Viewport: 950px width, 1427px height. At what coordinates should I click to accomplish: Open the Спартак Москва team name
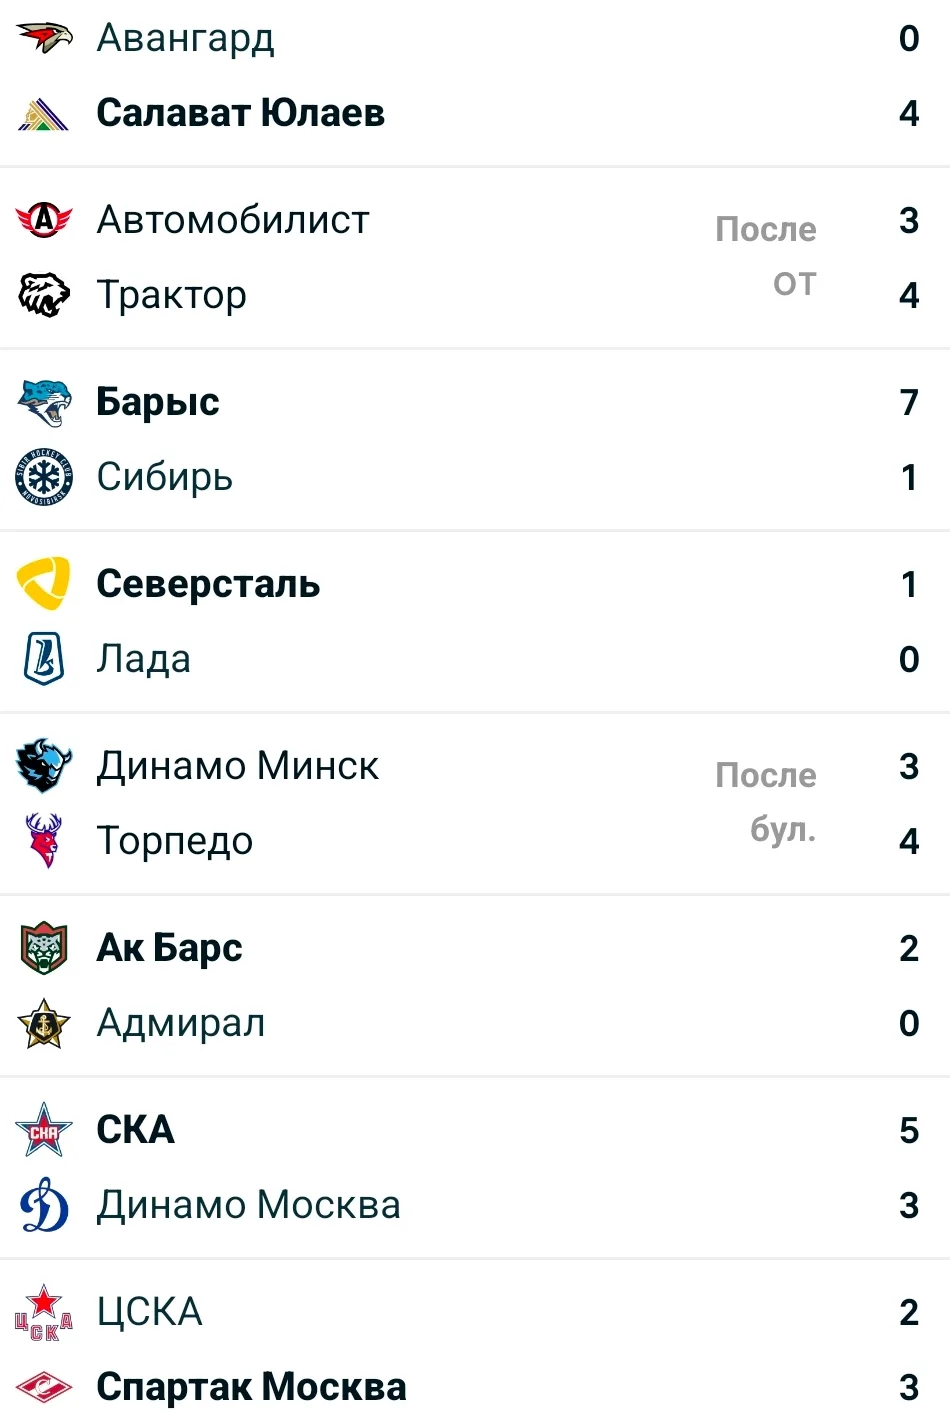tap(251, 1387)
